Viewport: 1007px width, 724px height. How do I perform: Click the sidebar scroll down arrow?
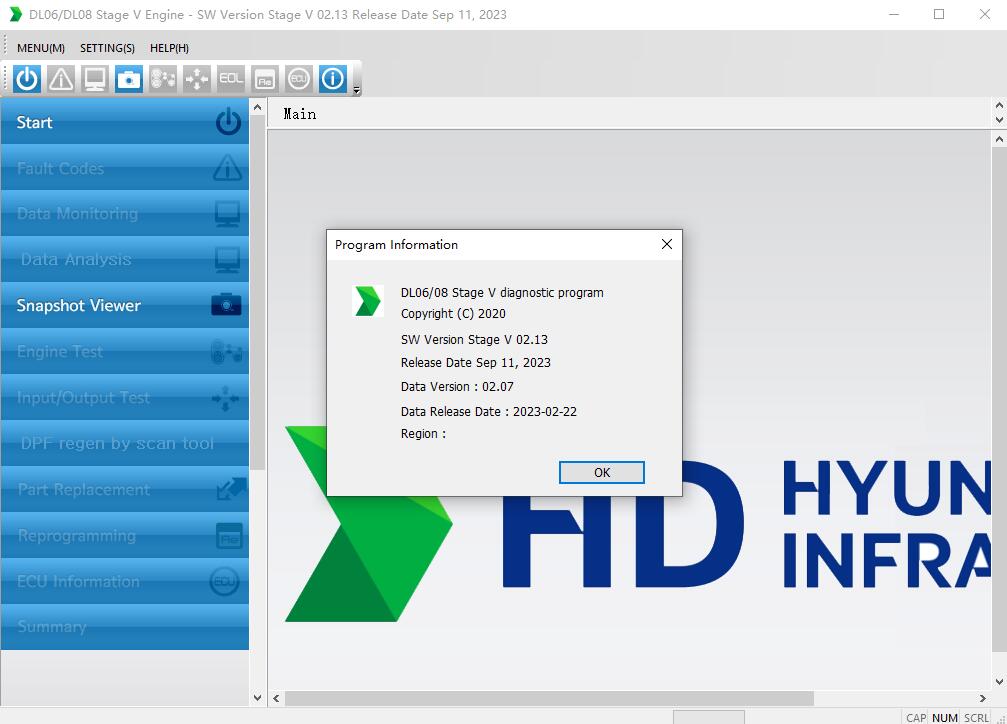(258, 698)
